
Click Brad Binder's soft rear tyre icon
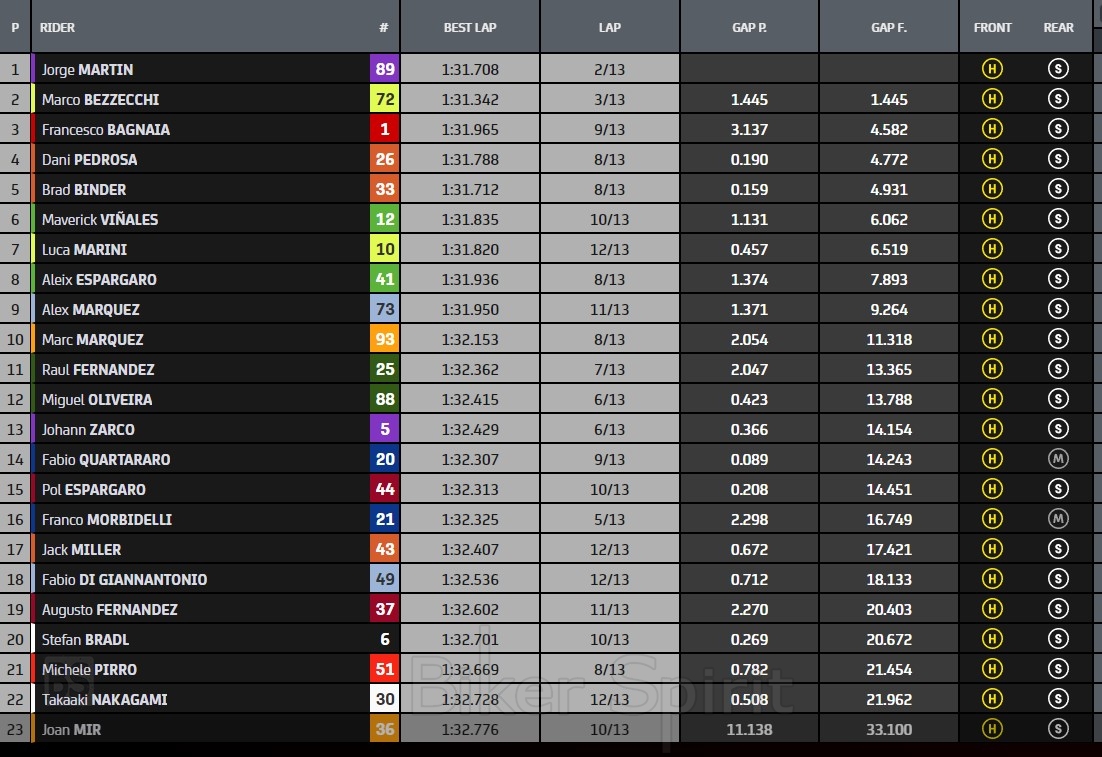(1058, 189)
